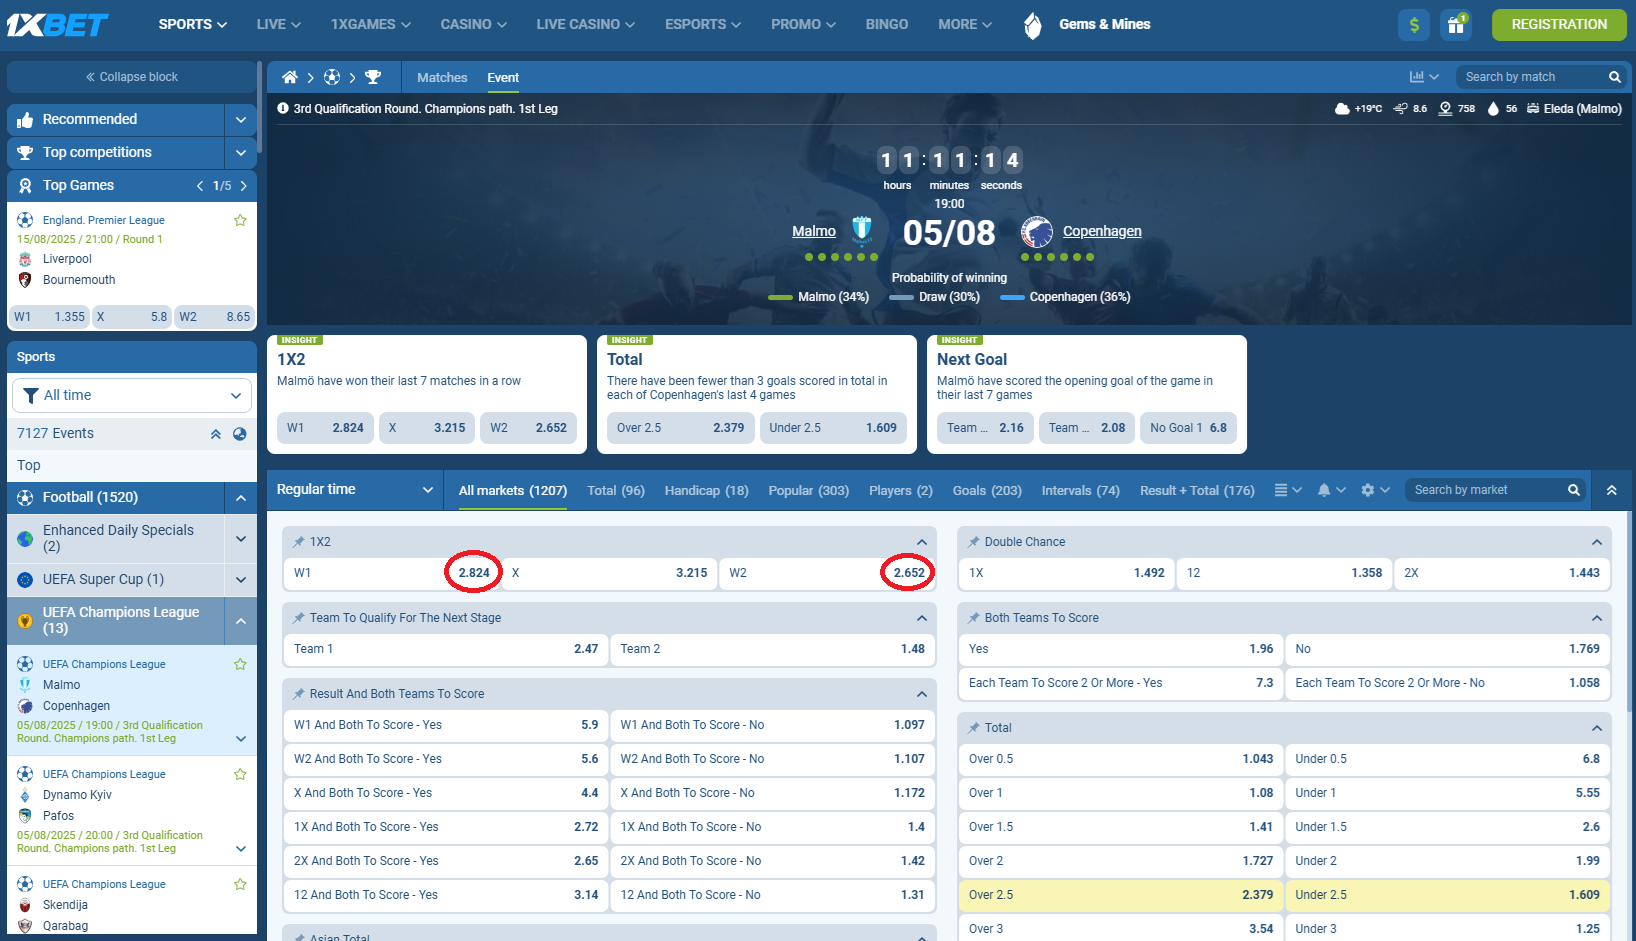The image size is (1636, 941).
Task: Switch to Players (2) markets tab
Action: coord(901,490)
